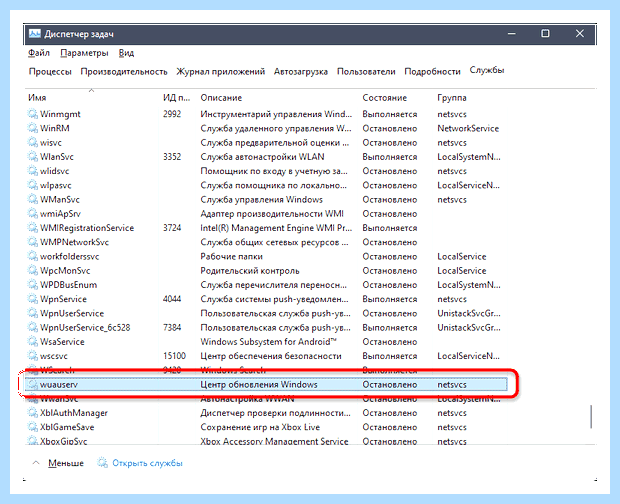The width and height of the screenshot is (620, 504).
Task: Click the gear icon next to wmiApSrv
Action: pos(32,214)
